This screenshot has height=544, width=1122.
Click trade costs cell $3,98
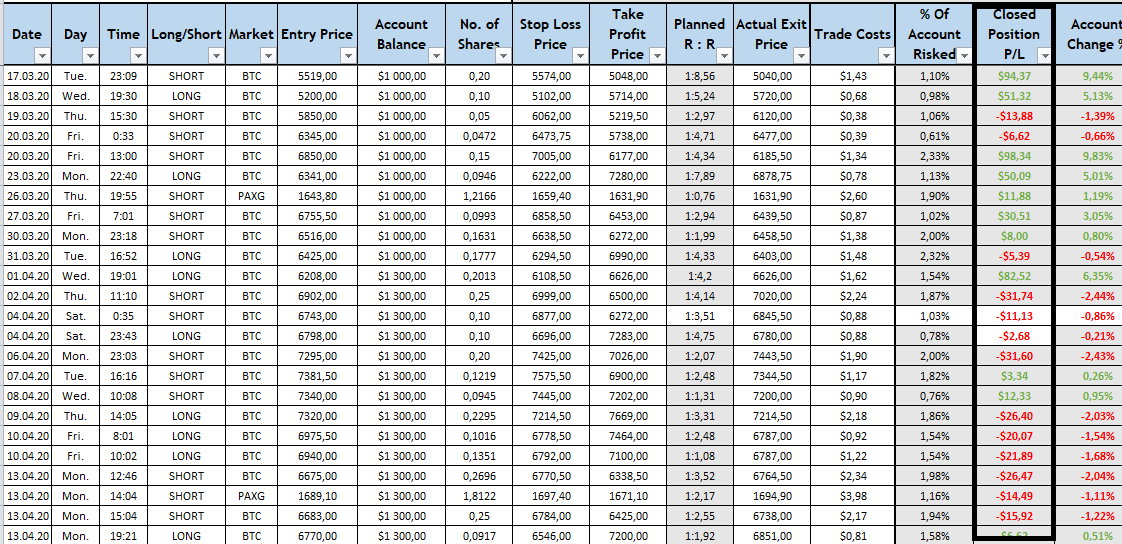click(x=853, y=496)
